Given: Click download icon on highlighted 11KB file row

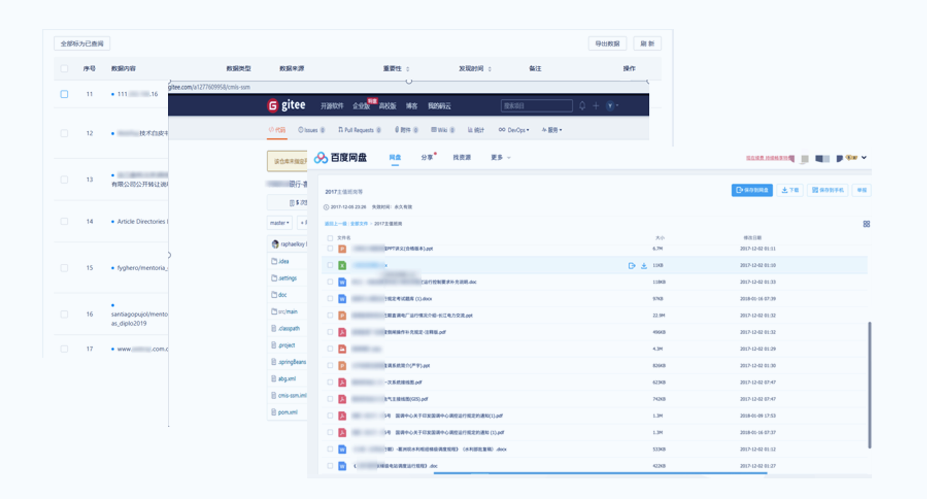Looking at the screenshot, I should click(644, 265).
